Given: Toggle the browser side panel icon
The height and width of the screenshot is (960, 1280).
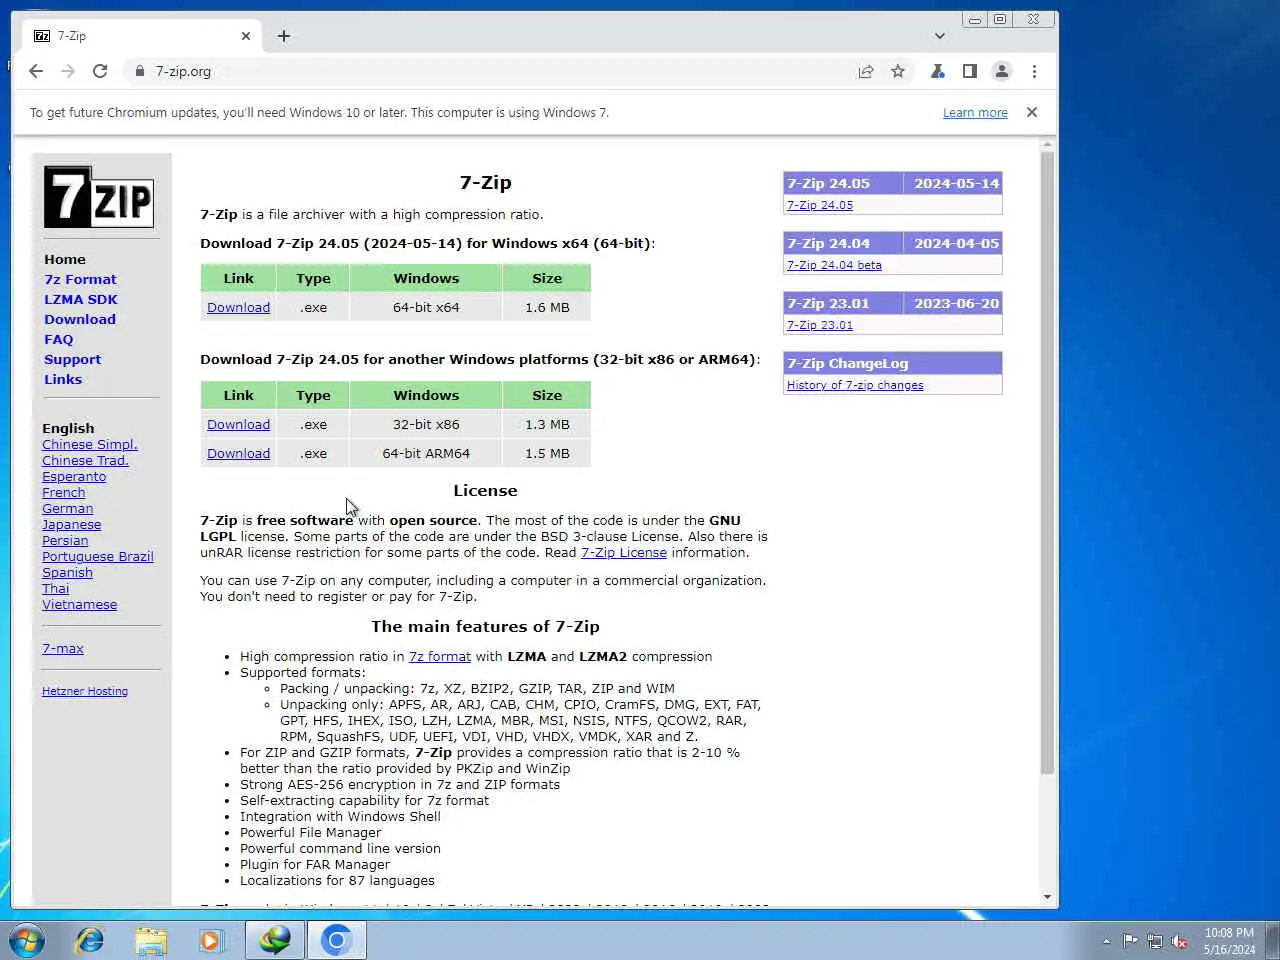Looking at the screenshot, I should tap(969, 71).
